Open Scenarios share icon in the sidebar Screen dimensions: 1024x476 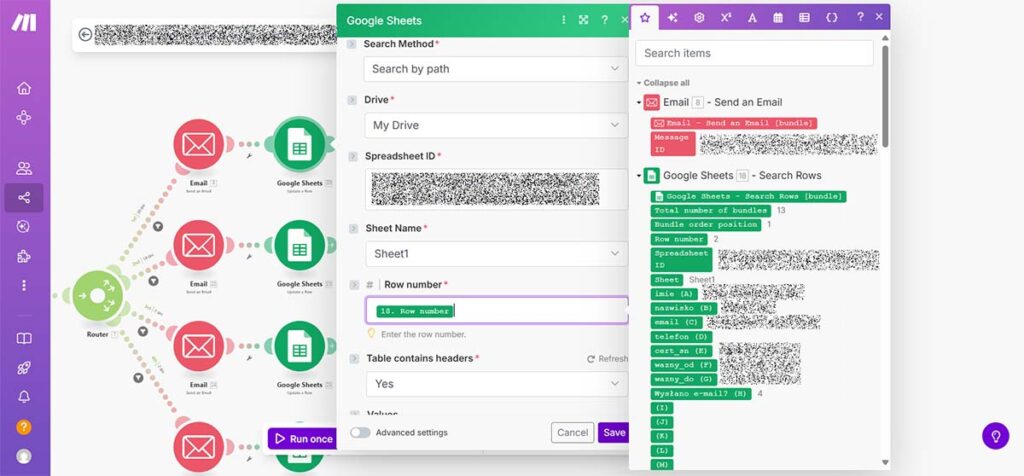click(24, 198)
